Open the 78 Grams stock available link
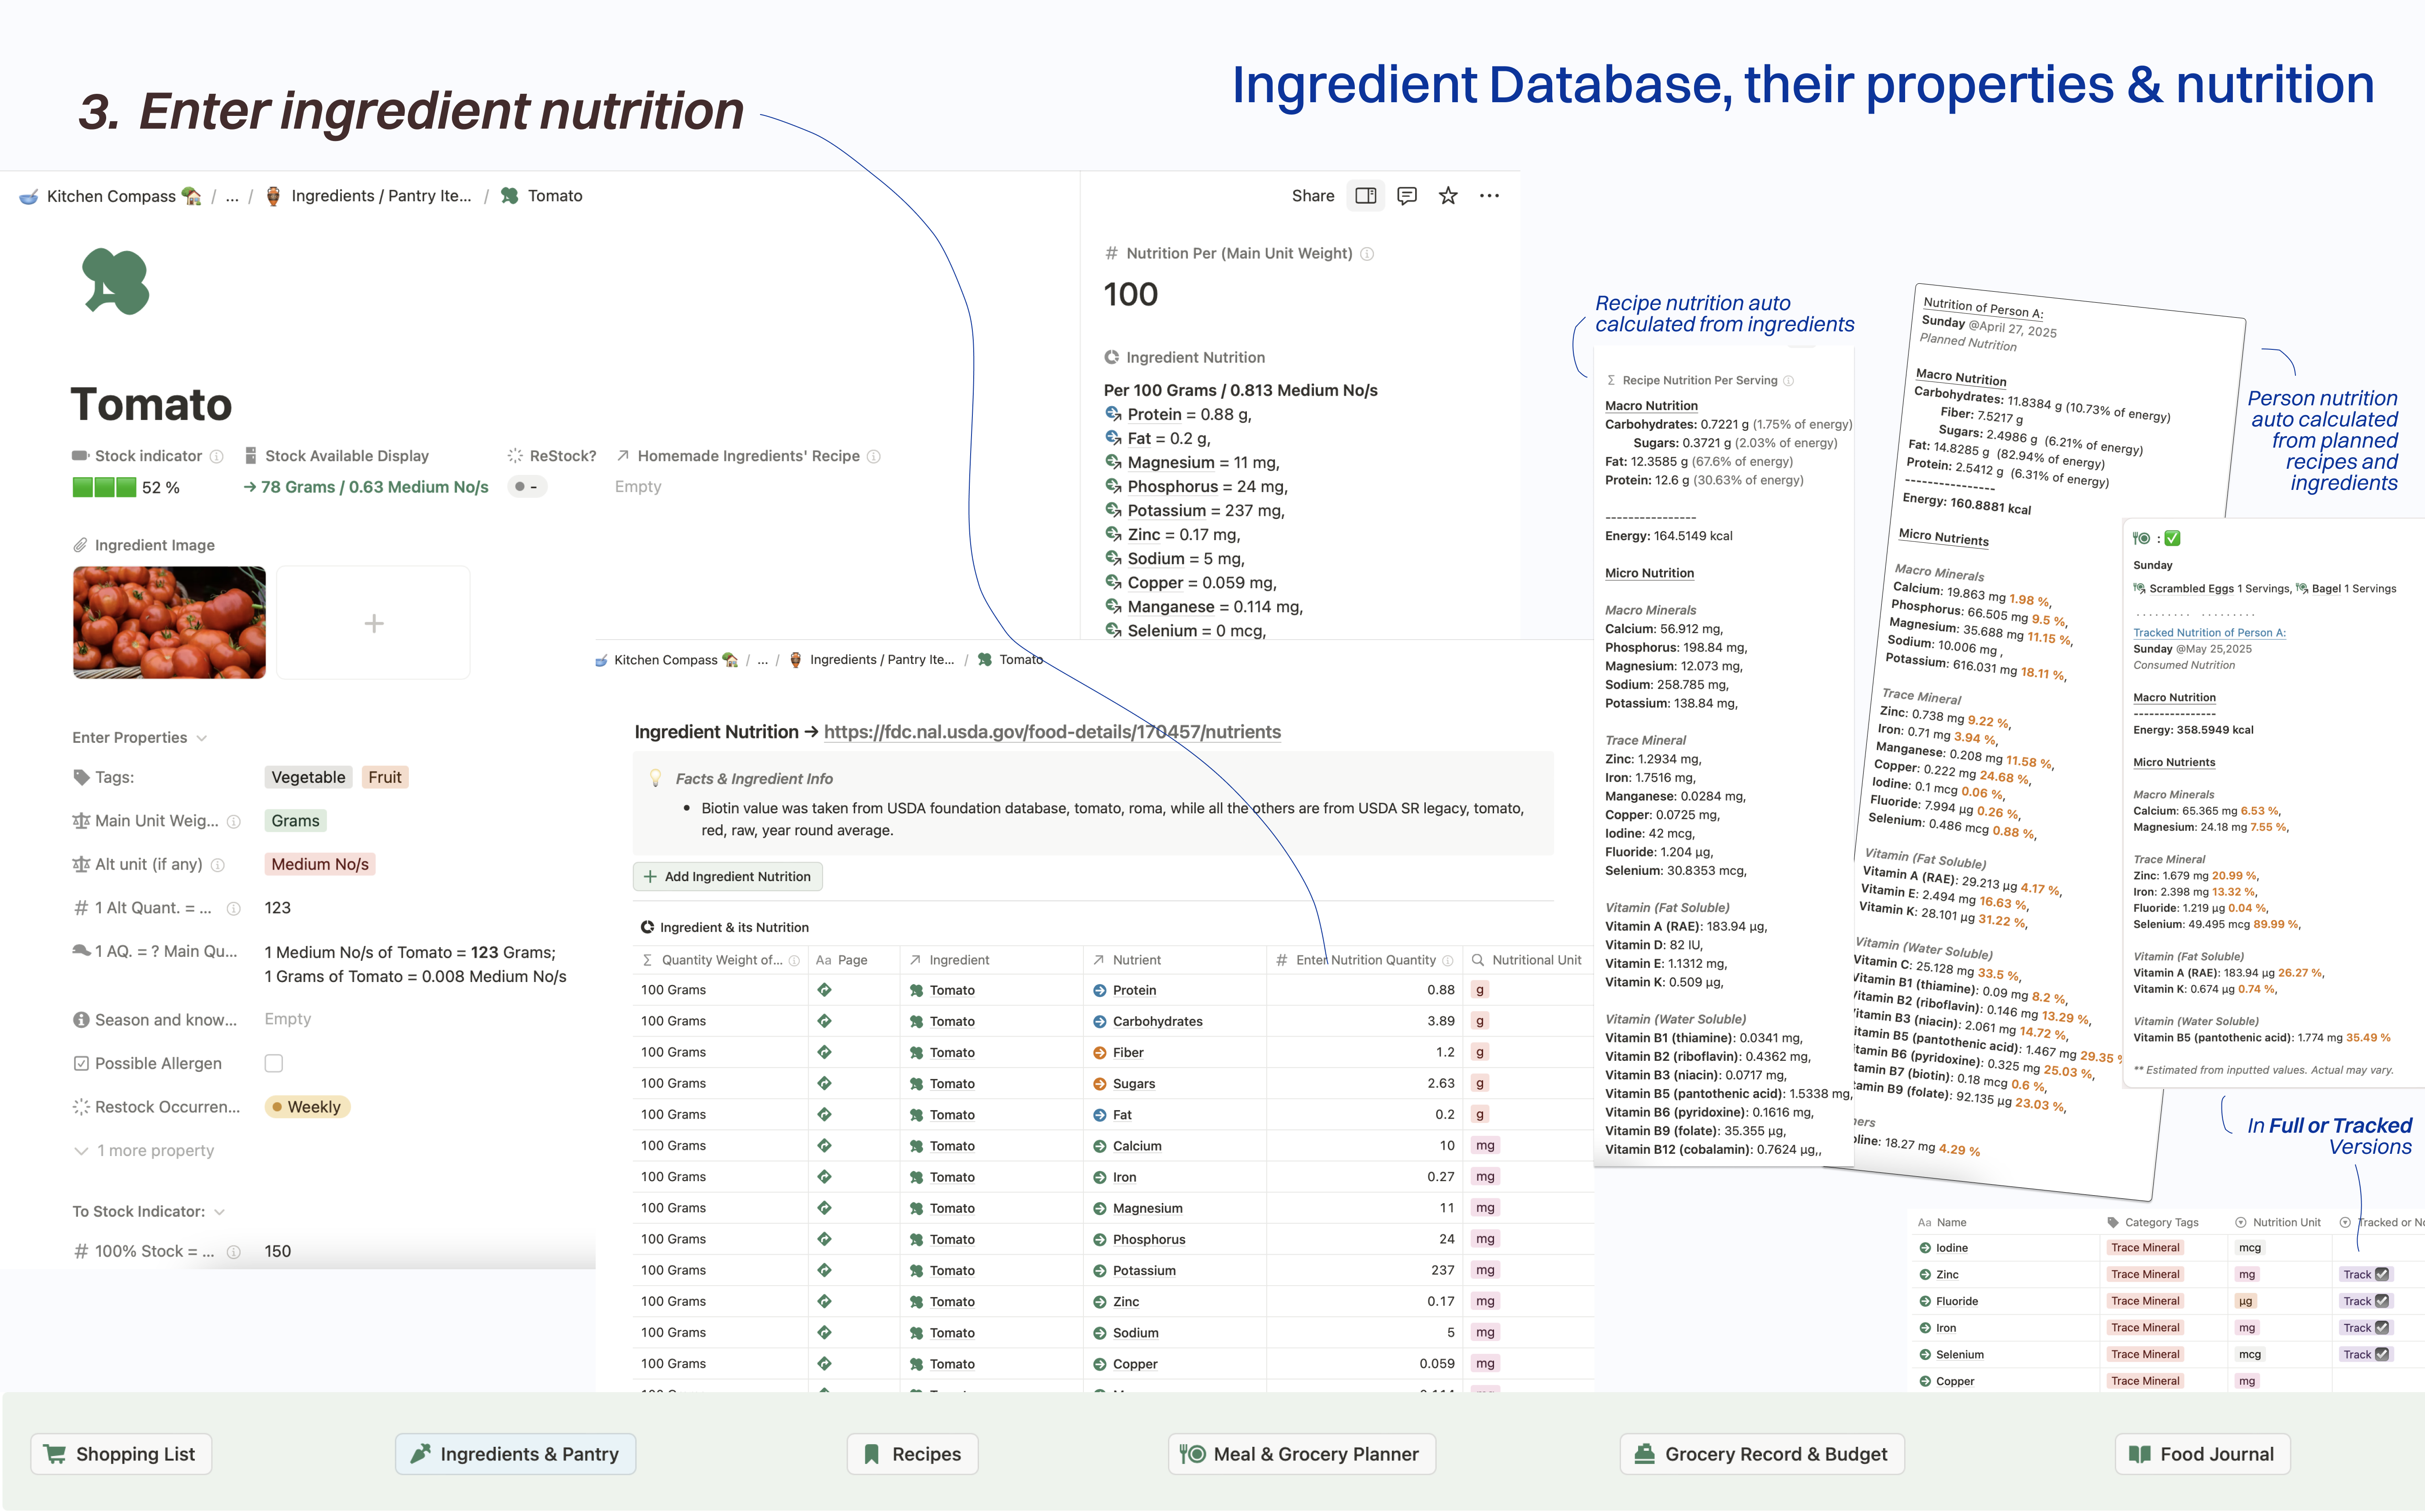Image resolution: width=2425 pixels, height=1512 pixels. [366, 487]
